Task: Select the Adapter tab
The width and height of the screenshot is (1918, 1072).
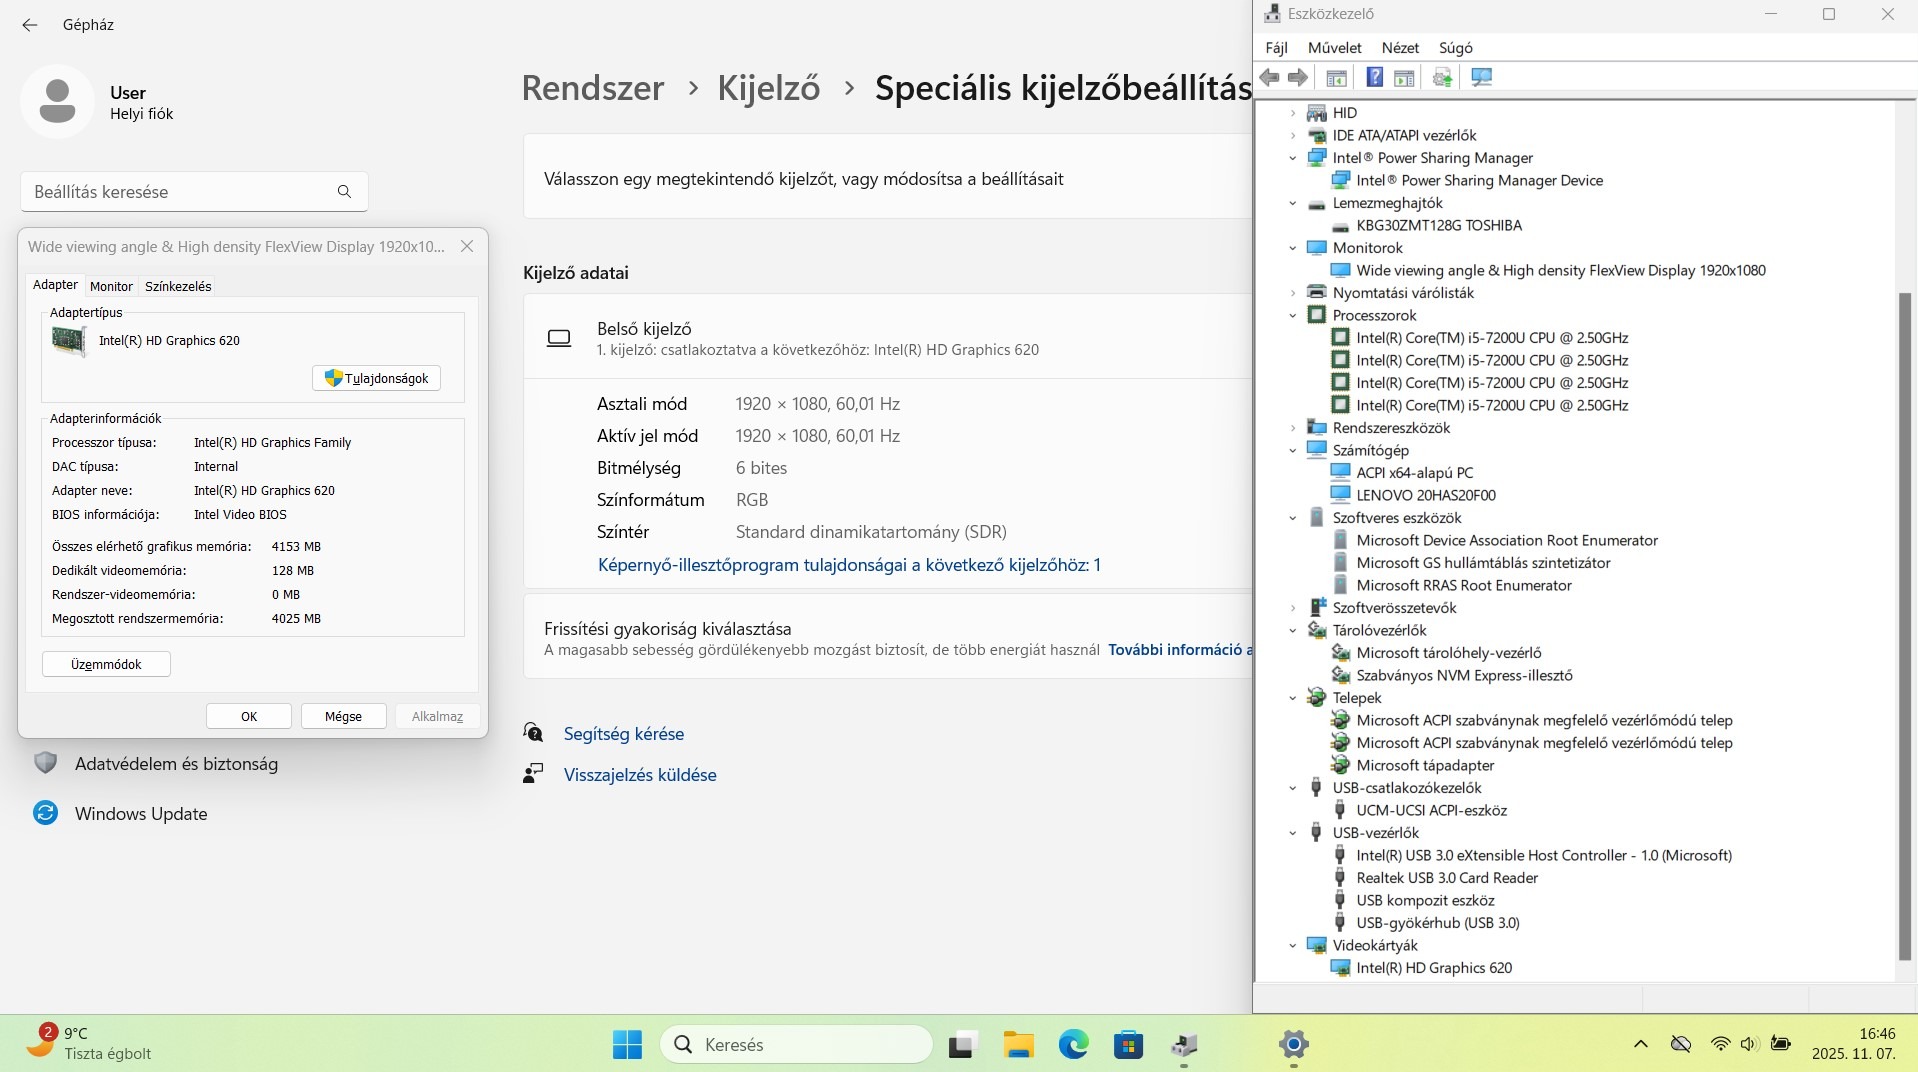Action: [55, 285]
